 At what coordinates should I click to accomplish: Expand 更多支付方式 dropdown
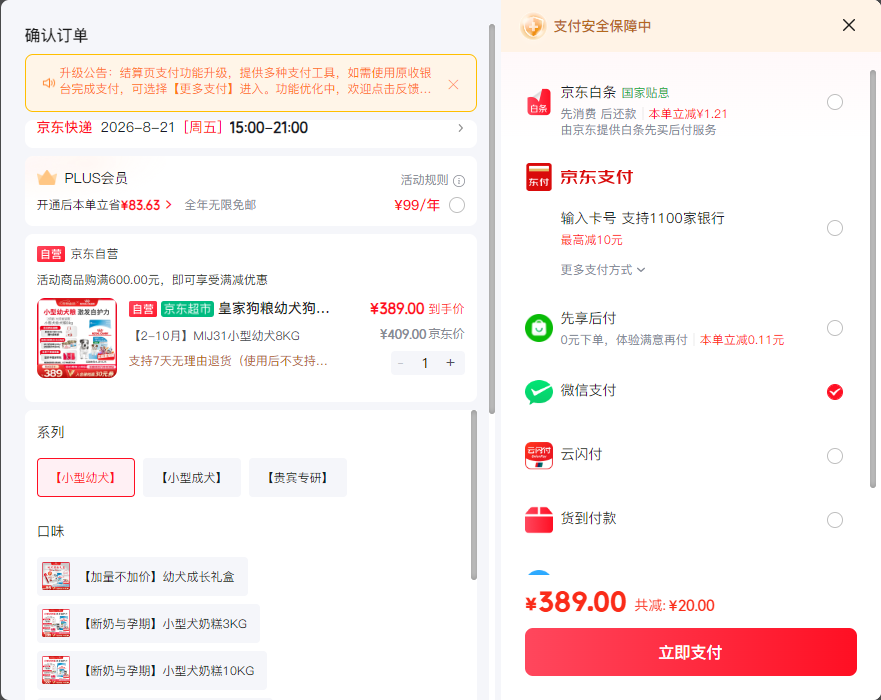(x=603, y=270)
